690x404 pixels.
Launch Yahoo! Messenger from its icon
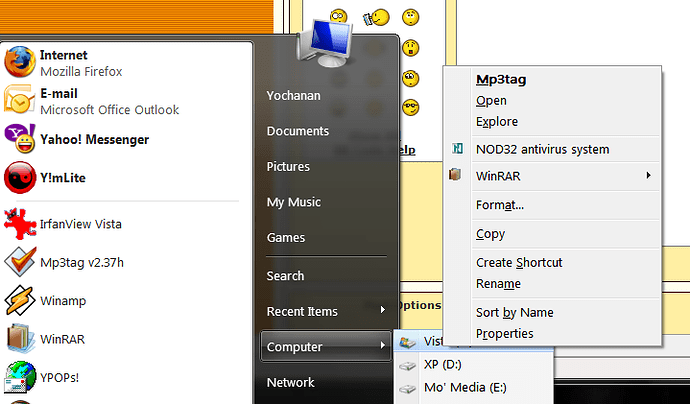click(x=20, y=138)
